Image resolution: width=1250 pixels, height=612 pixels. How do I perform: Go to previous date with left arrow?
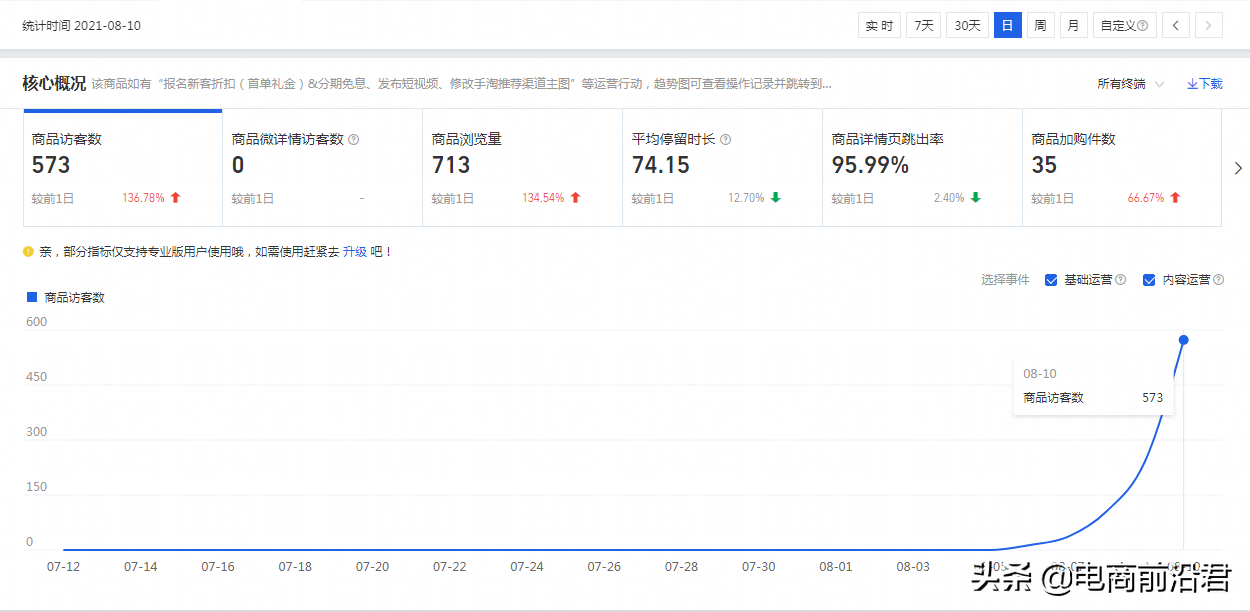pos(1176,26)
